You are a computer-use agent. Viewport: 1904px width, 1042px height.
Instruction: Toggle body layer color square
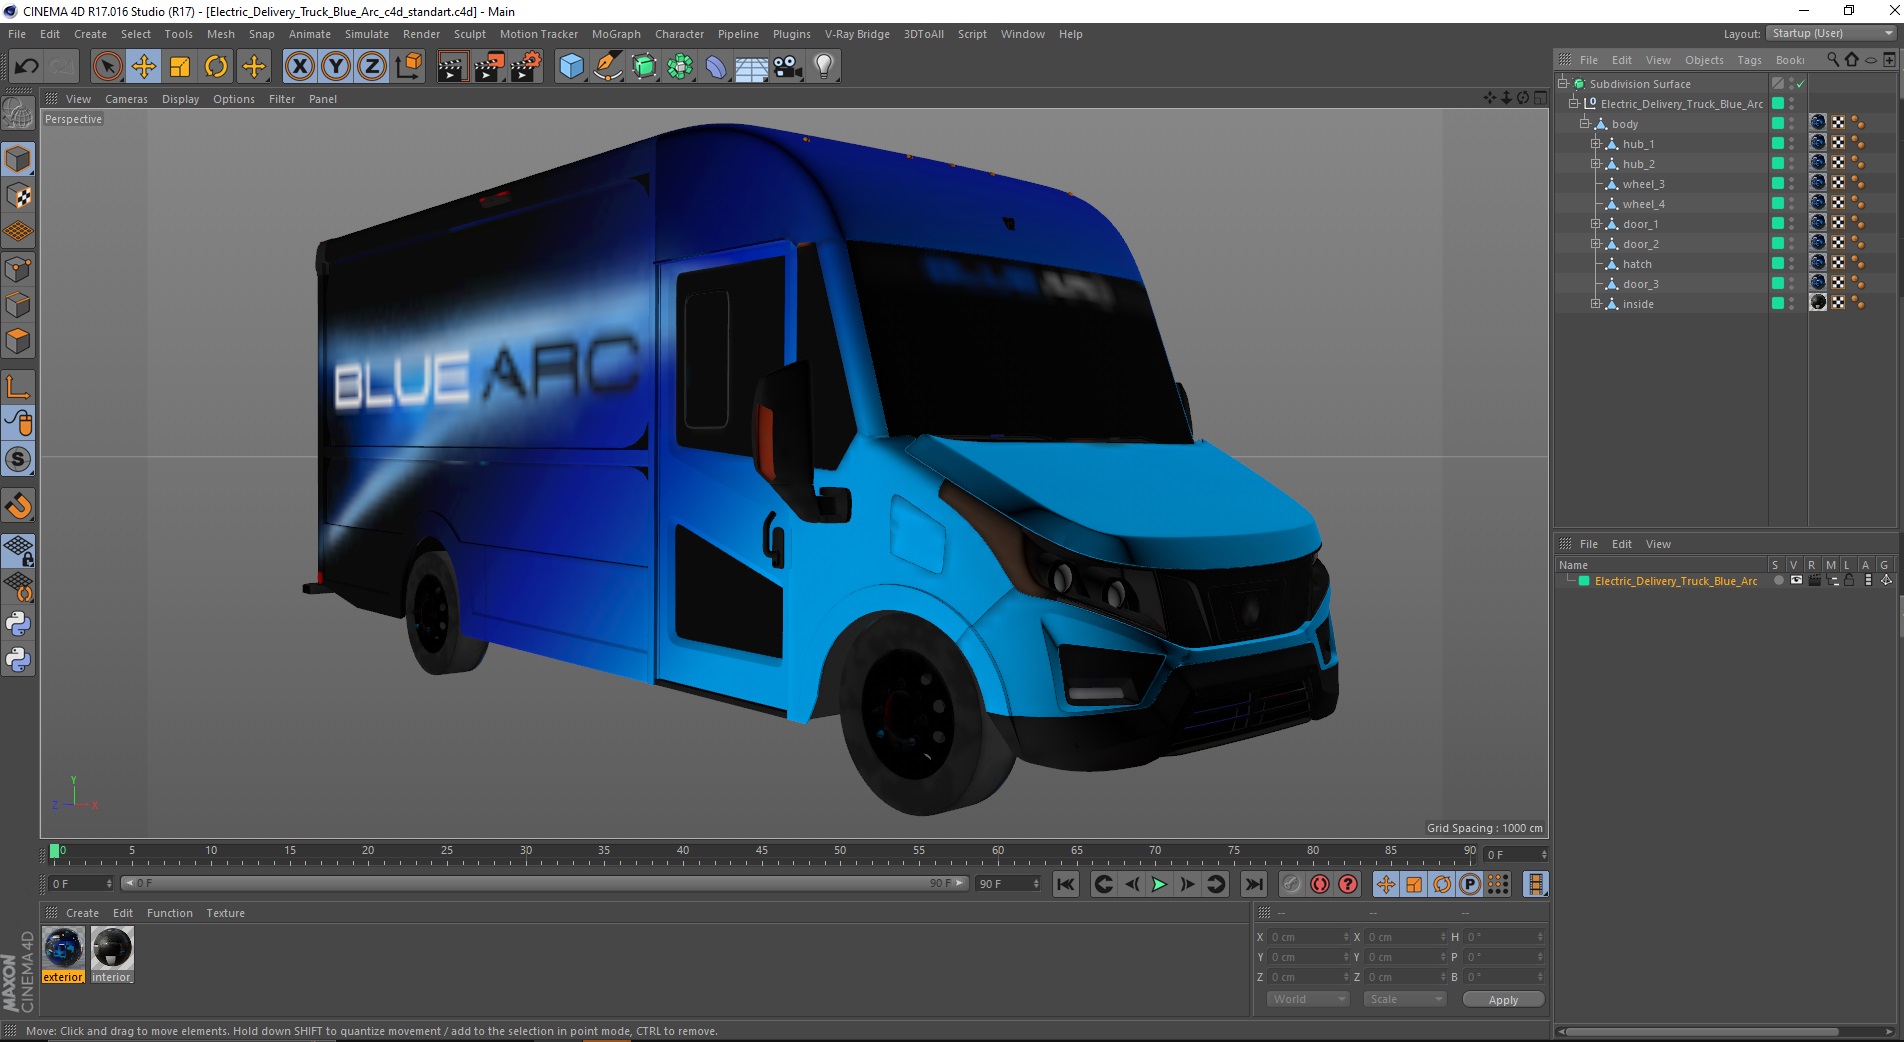click(x=1778, y=123)
